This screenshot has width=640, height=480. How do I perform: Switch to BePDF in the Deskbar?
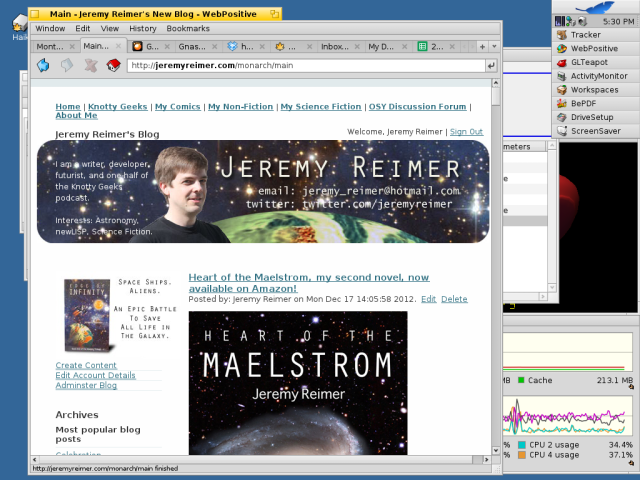596,103
